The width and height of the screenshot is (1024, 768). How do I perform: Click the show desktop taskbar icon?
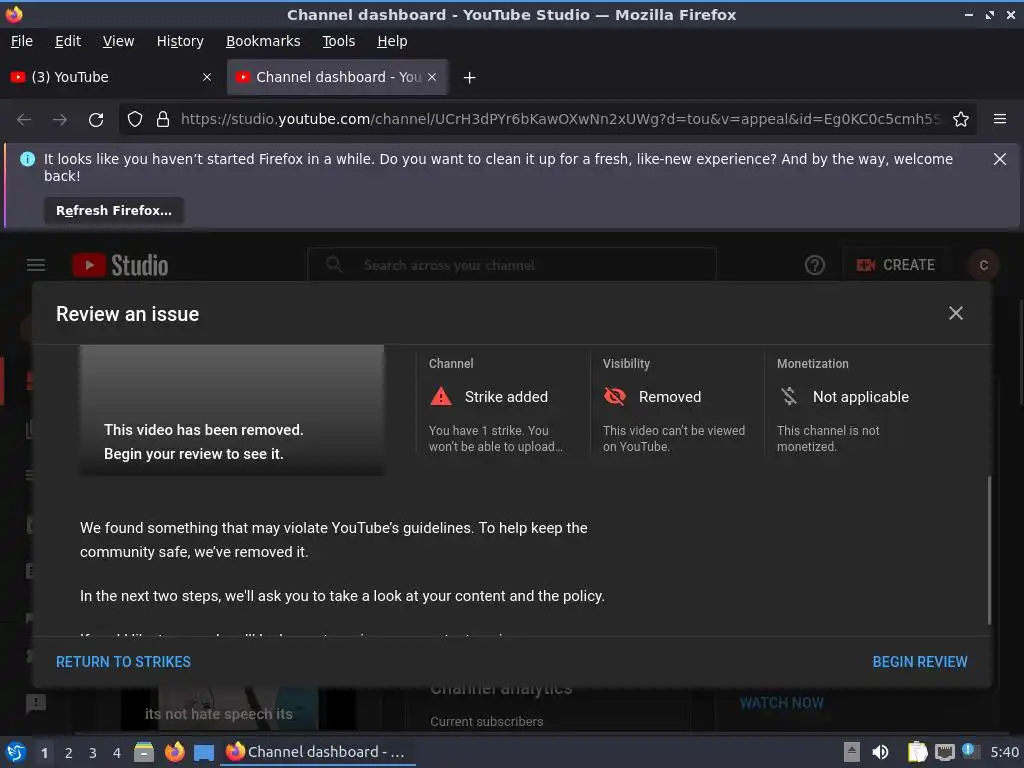pyautogui.click(x=204, y=753)
